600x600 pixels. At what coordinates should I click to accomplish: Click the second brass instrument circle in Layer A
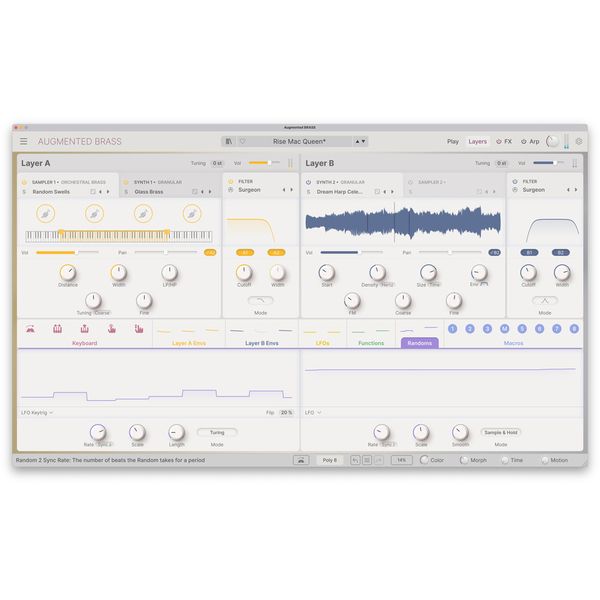[x=95, y=214]
